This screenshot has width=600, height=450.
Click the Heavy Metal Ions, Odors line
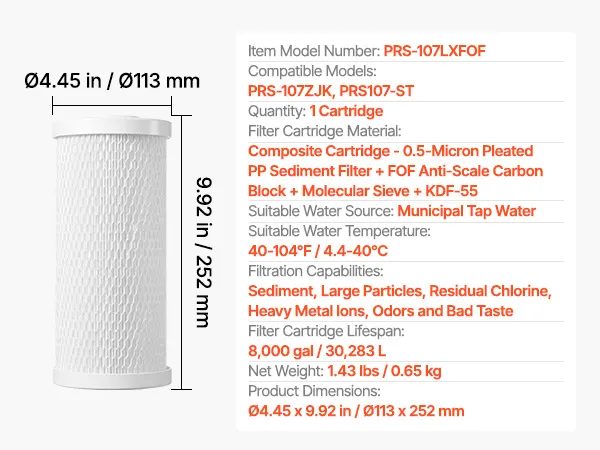[381, 311]
